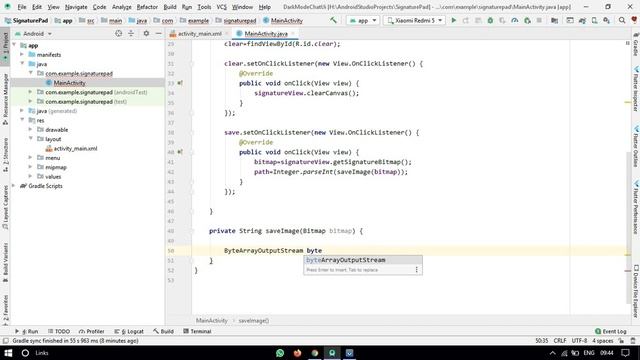Click the saveImage() breadcrumb below editor
Screen dimensions: 640x360
click(x=253, y=321)
